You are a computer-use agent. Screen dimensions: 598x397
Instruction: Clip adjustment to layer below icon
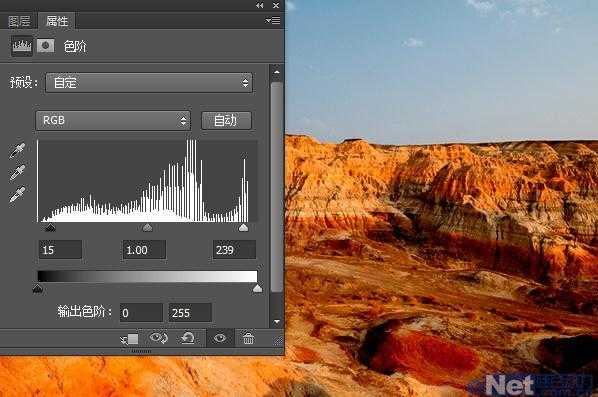[x=130, y=339]
